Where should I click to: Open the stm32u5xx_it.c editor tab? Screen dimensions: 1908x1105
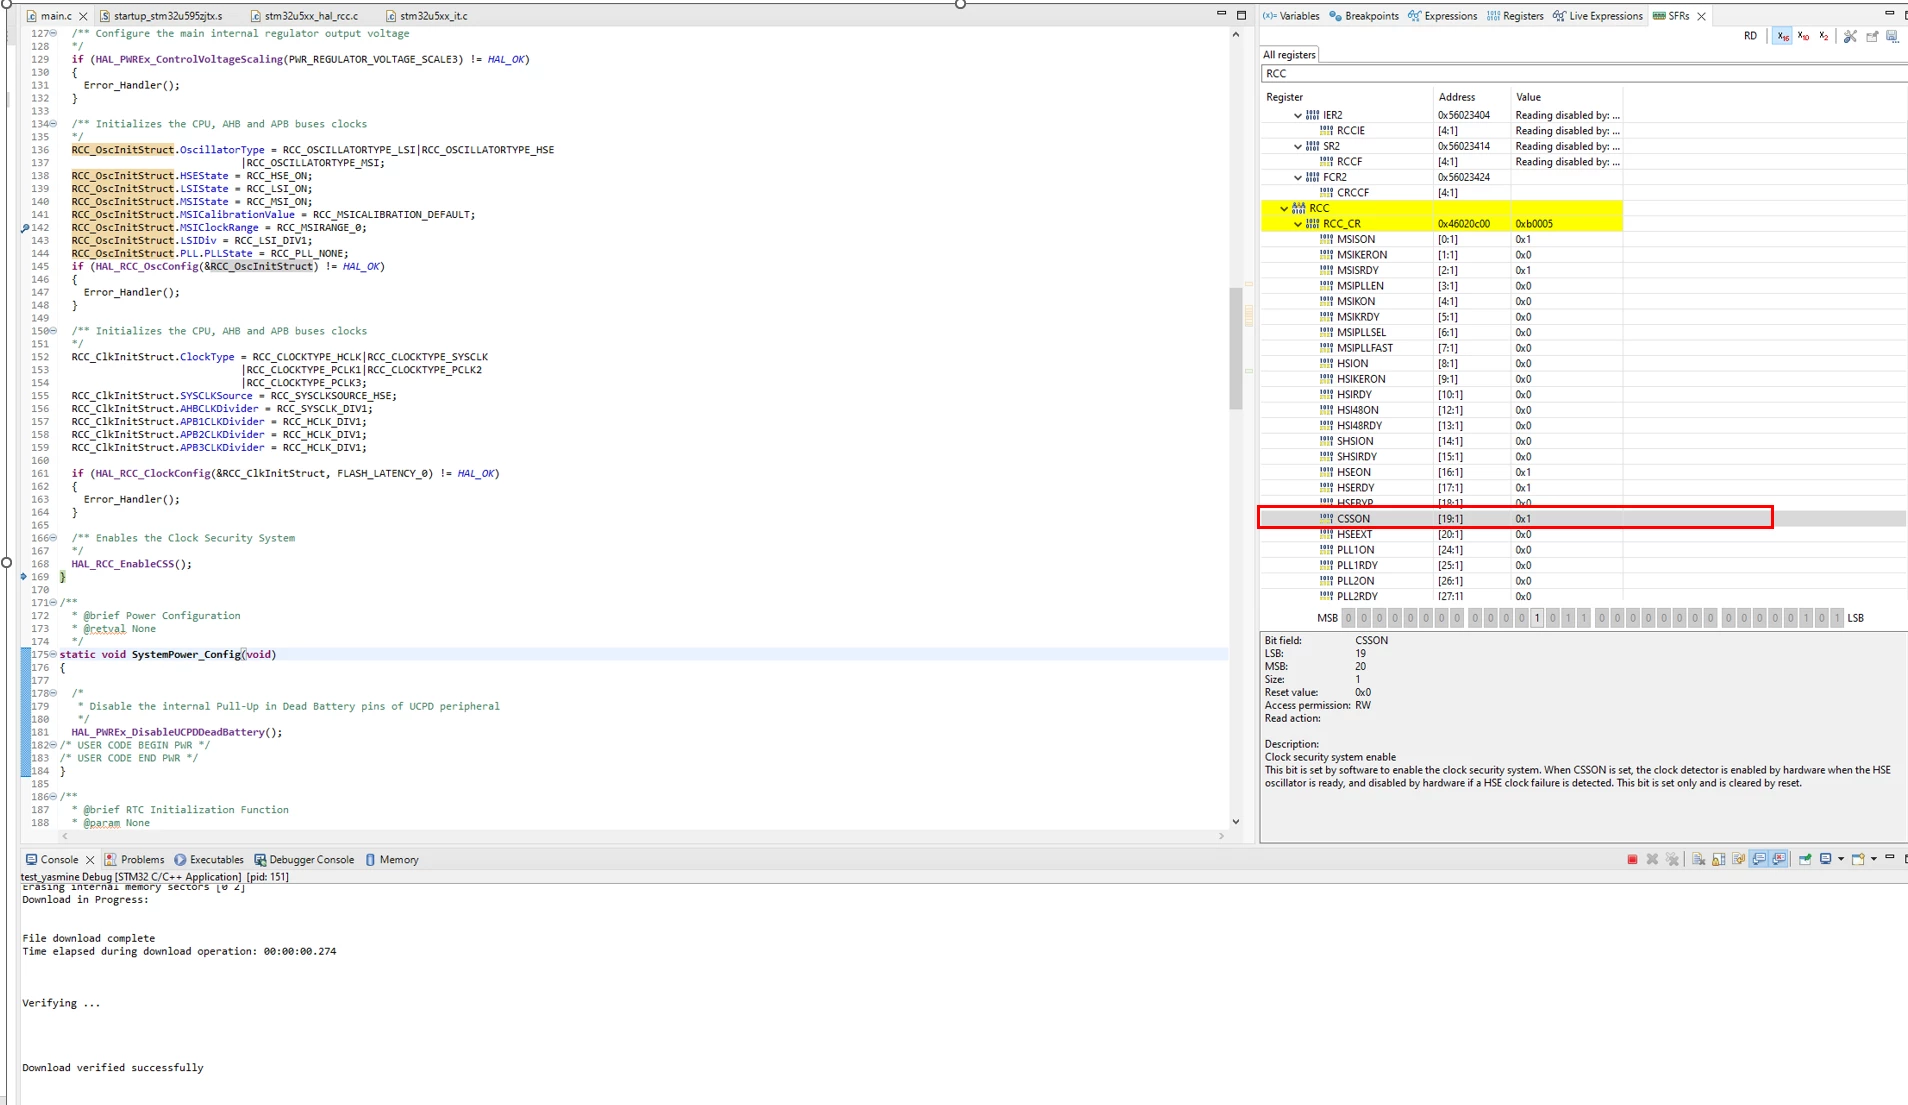point(427,16)
